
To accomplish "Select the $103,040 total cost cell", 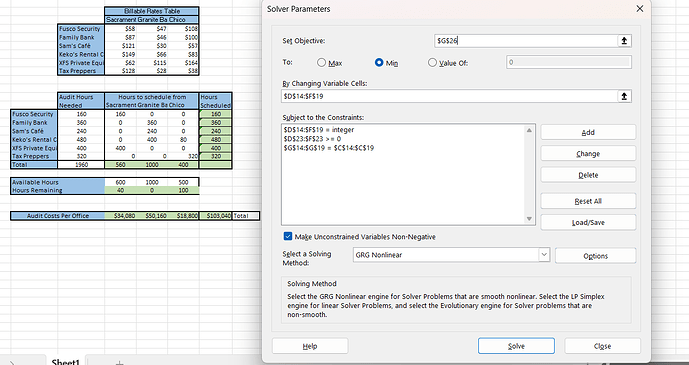I will click(215, 216).
